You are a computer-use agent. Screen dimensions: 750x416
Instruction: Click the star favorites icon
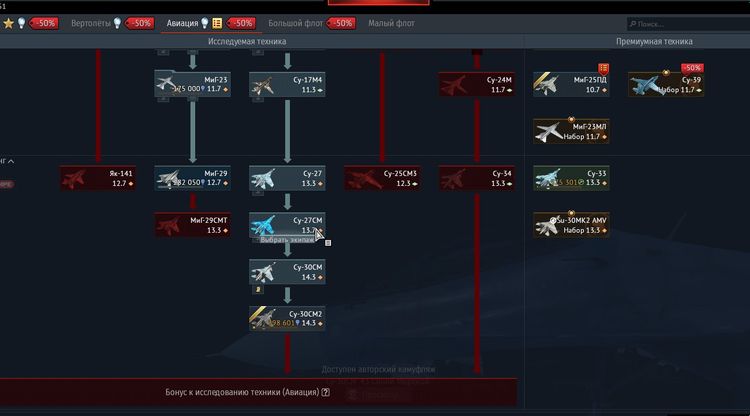(8, 23)
